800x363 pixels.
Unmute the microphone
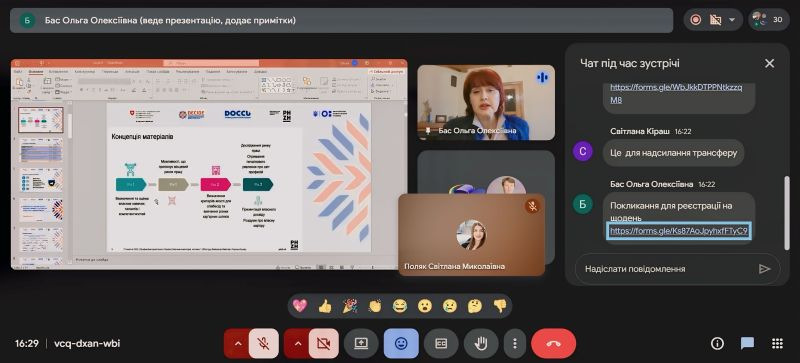click(264, 344)
